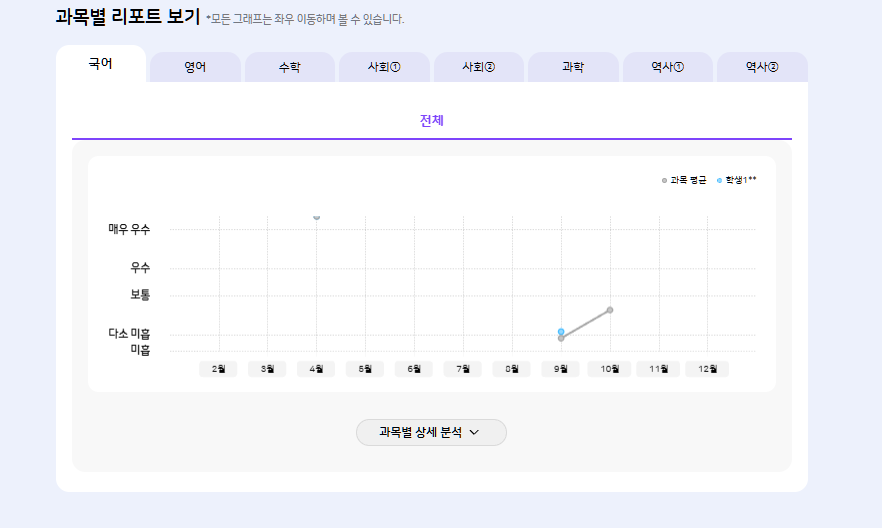Image resolution: width=882 pixels, height=528 pixels.
Task: Go to the 사회② tab
Action: pyautogui.click(x=478, y=68)
